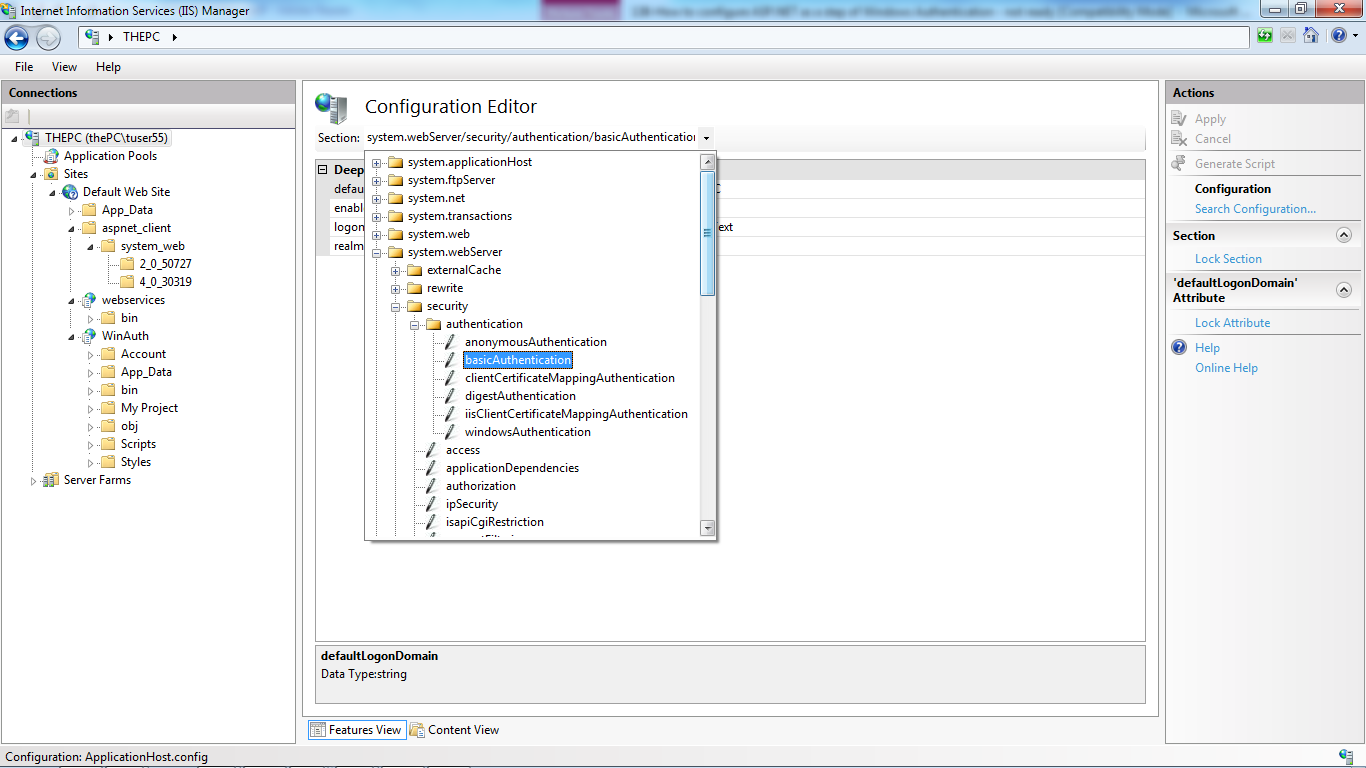
Task: Click the Help link in Actions pane
Action: [x=1207, y=348]
